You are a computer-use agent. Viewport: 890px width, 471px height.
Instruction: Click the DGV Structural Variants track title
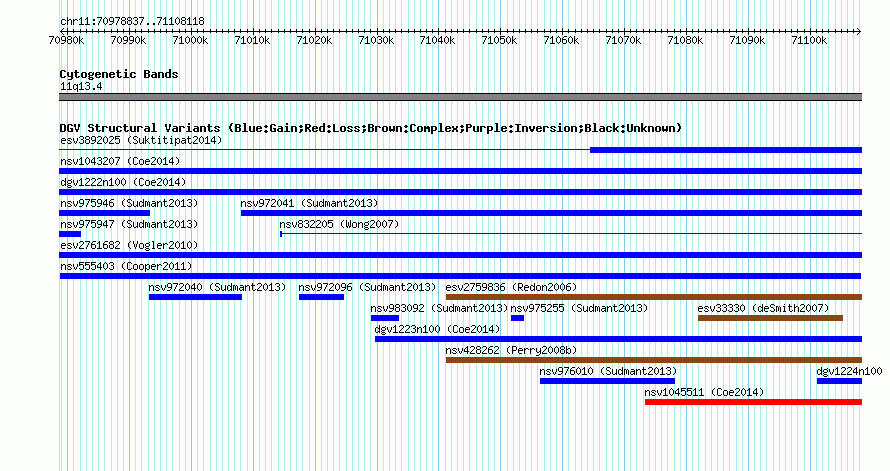pyautogui.click(x=370, y=128)
